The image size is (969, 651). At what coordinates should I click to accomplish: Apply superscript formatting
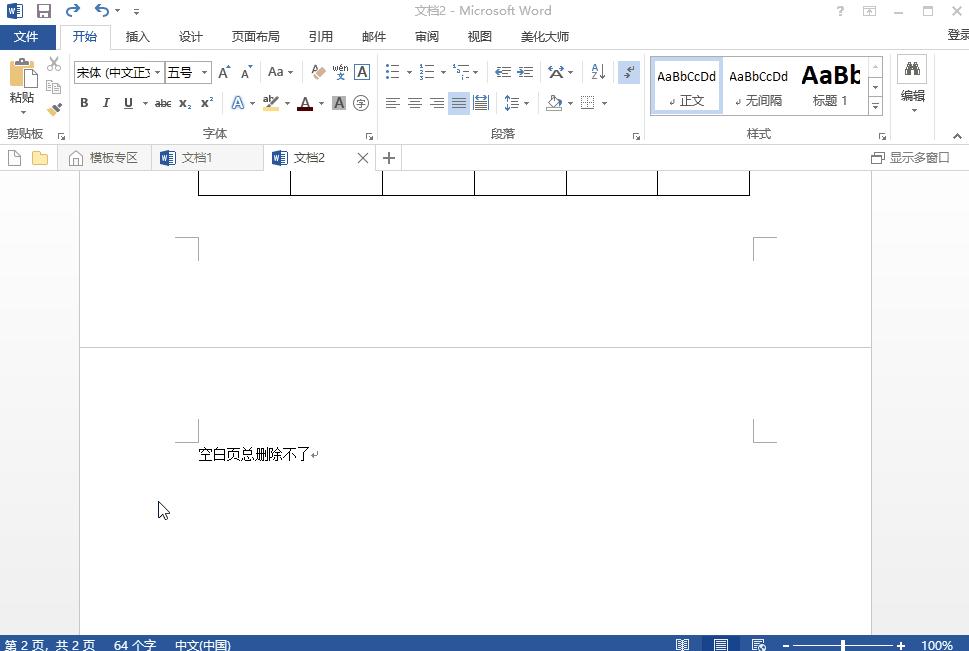coord(206,102)
